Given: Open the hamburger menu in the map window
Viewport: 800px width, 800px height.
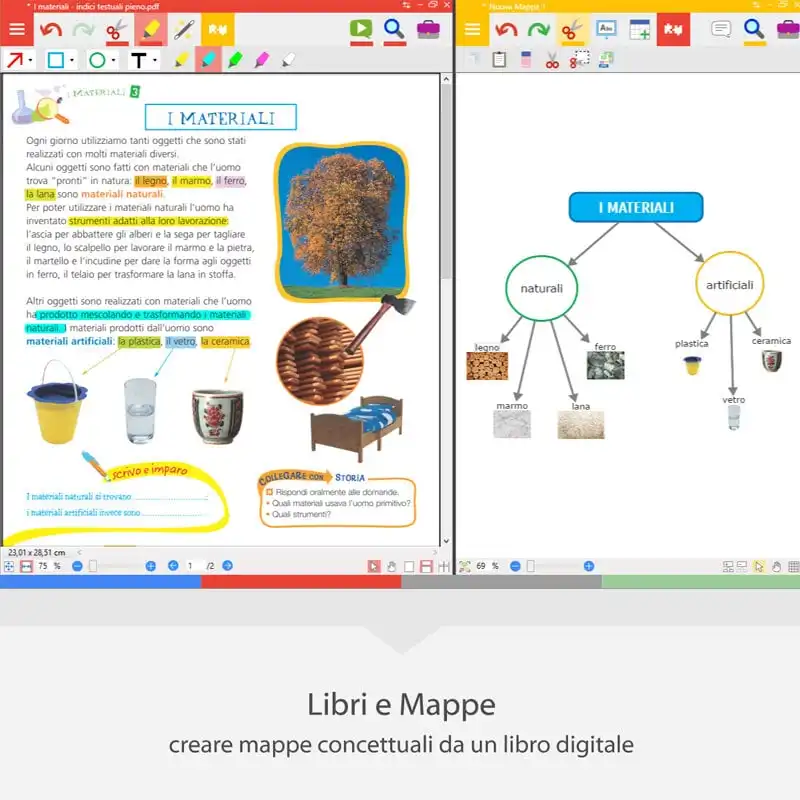Looking at the screenshot, I should pyautogui.click(x=472, y=29).
